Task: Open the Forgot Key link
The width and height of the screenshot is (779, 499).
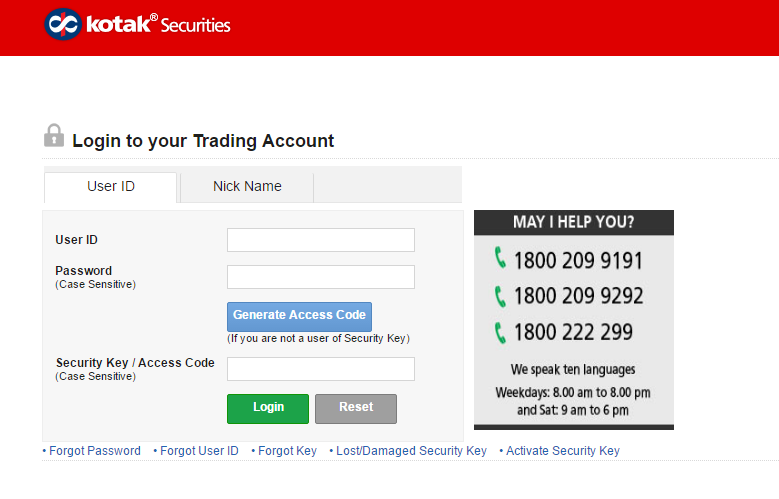Action: (x=287, y=451)
